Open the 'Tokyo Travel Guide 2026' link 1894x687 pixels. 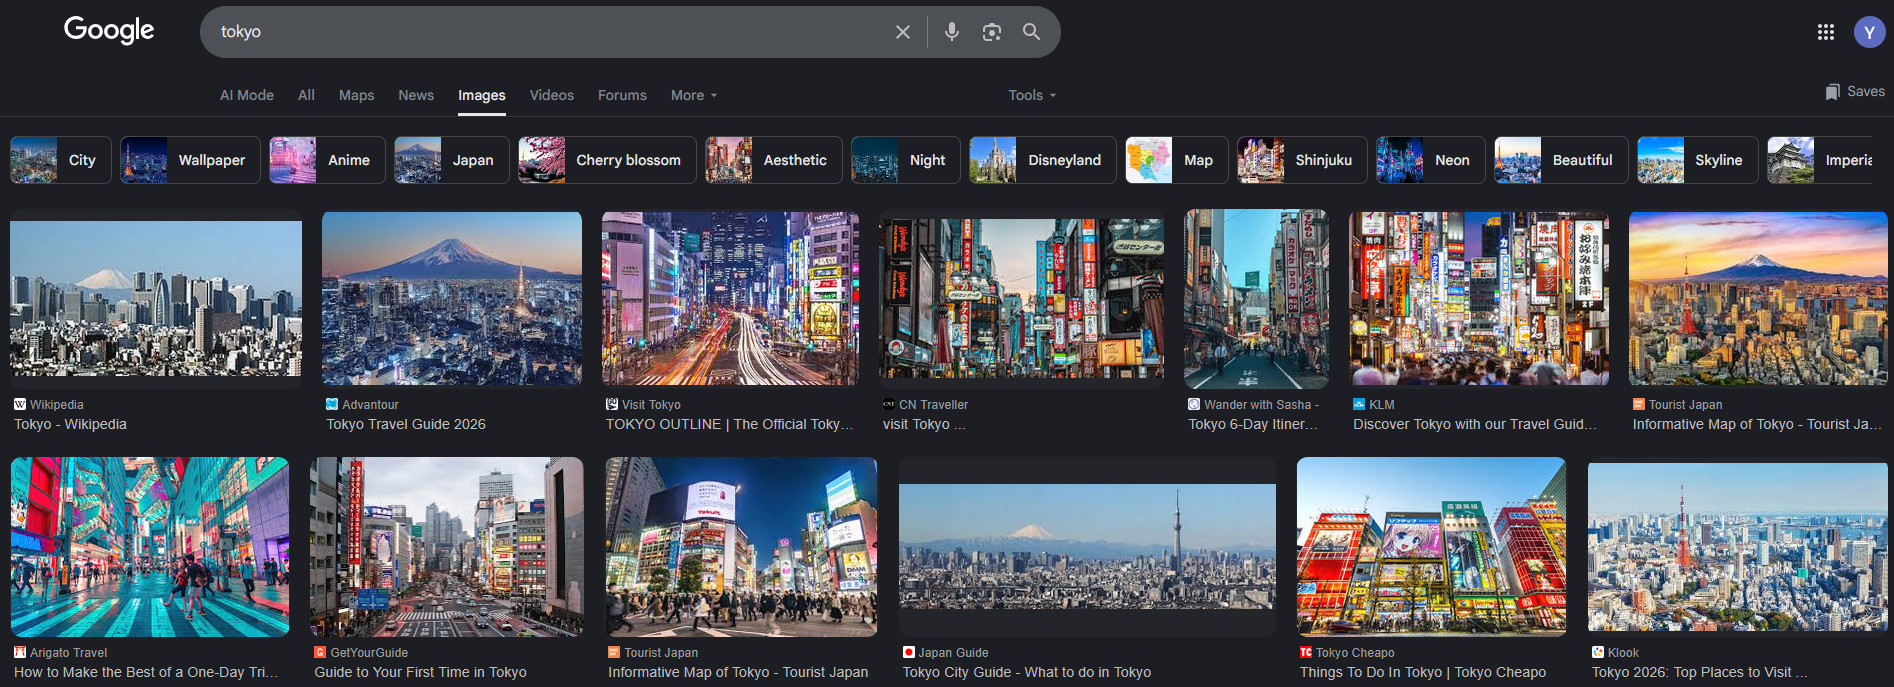[x=406, y=424]
